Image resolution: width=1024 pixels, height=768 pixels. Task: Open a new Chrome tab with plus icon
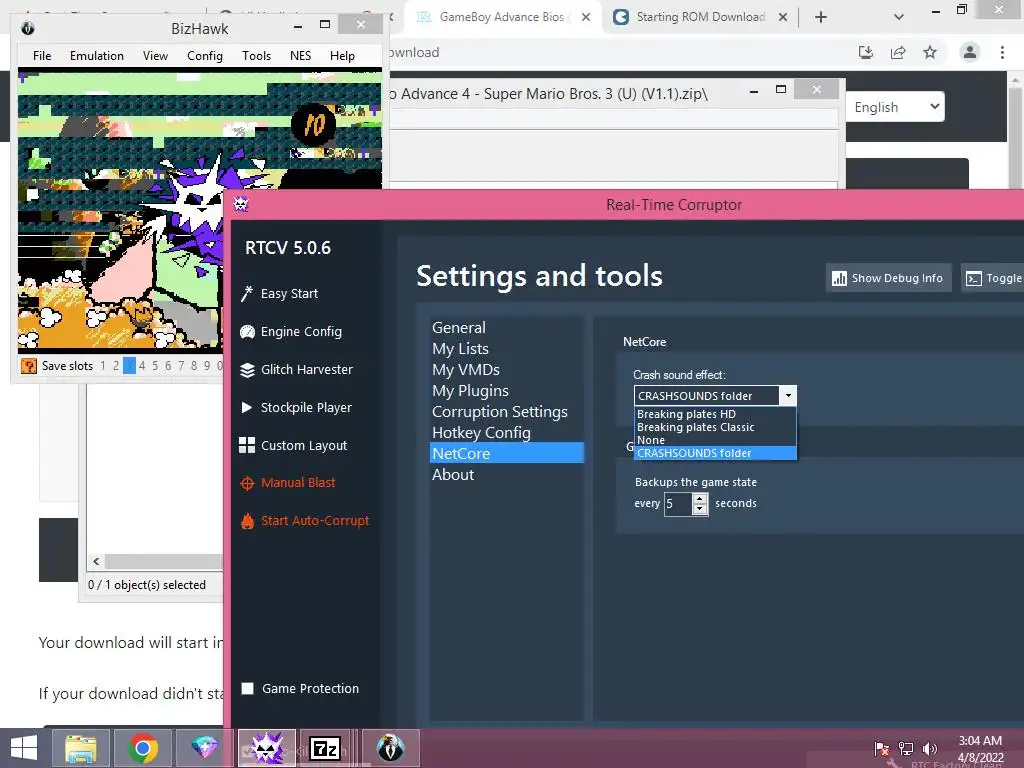(821, 17)
